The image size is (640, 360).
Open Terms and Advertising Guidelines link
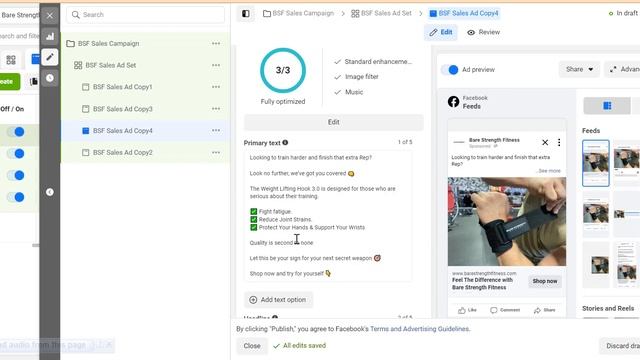point(420,329)
